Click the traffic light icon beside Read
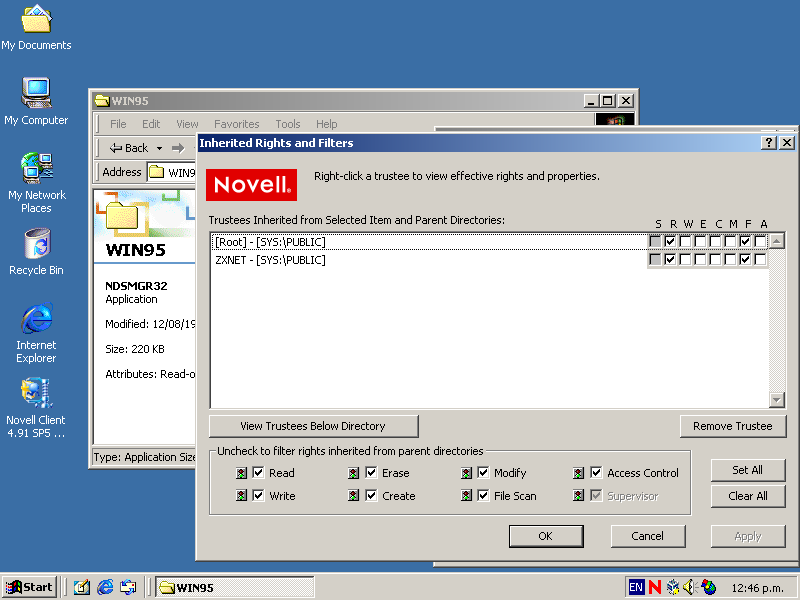The image size is (800, 600). [x=241, y=473]
